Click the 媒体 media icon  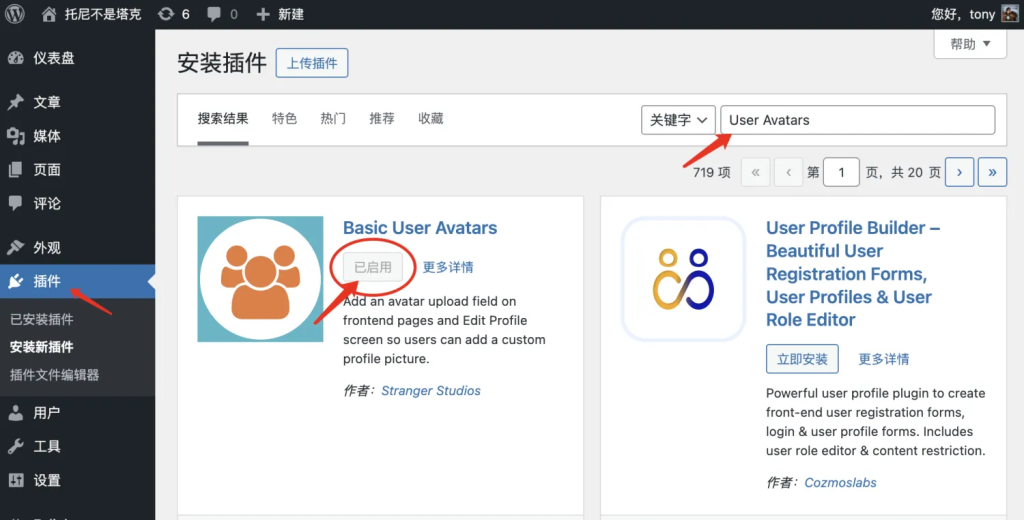pos(16,136)
